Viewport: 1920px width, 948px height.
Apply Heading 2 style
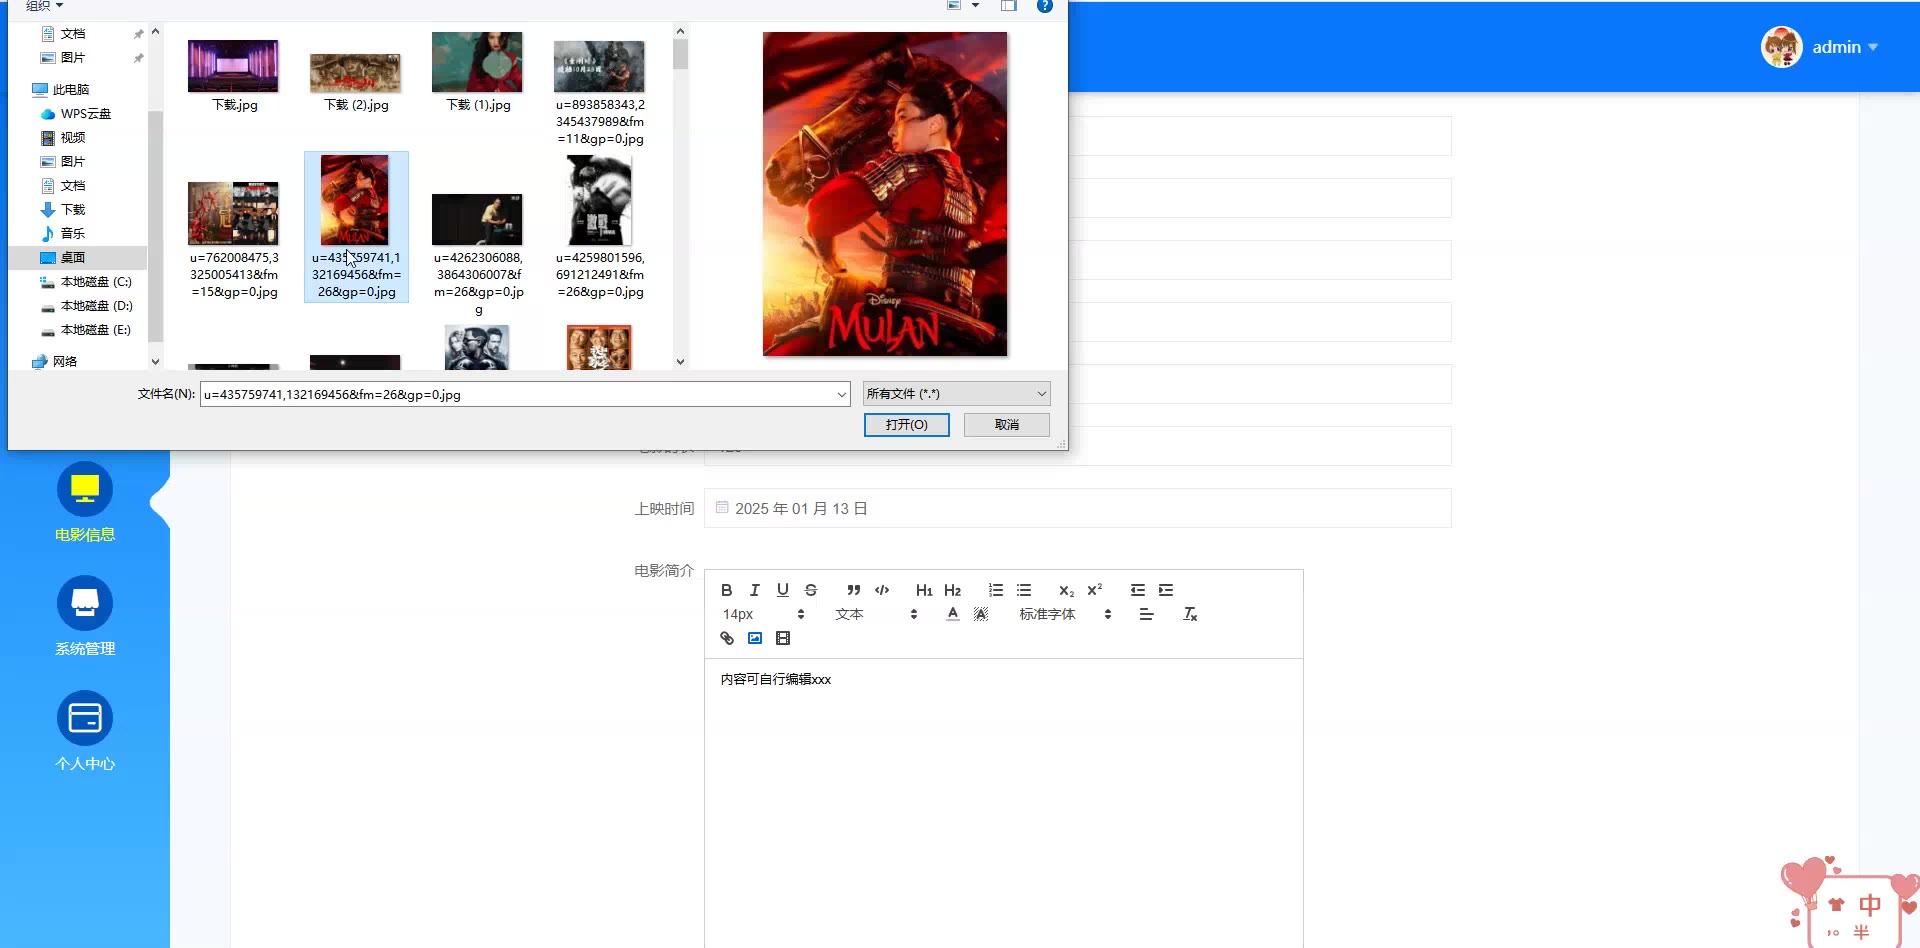(x=952, y=590)
